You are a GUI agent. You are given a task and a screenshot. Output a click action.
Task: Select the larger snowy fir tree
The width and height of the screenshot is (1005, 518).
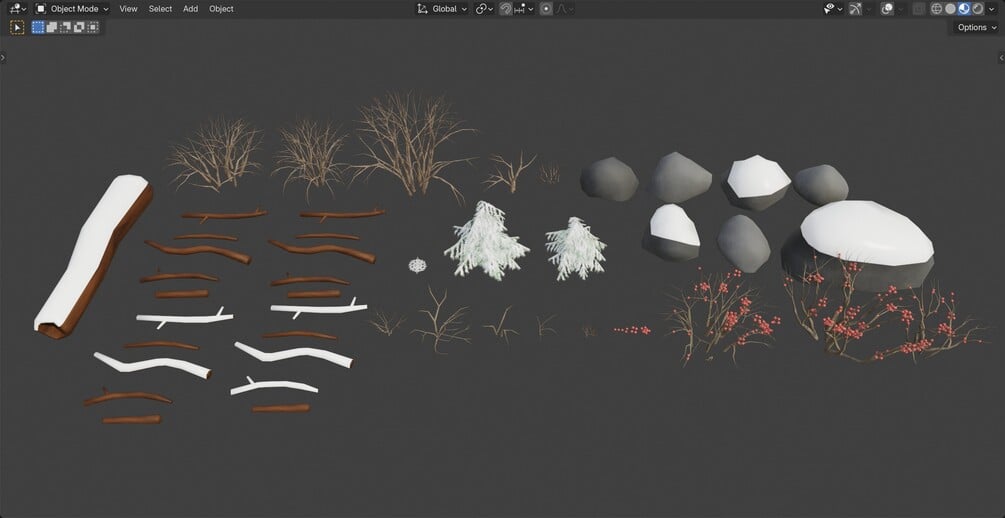coord(487,241)
